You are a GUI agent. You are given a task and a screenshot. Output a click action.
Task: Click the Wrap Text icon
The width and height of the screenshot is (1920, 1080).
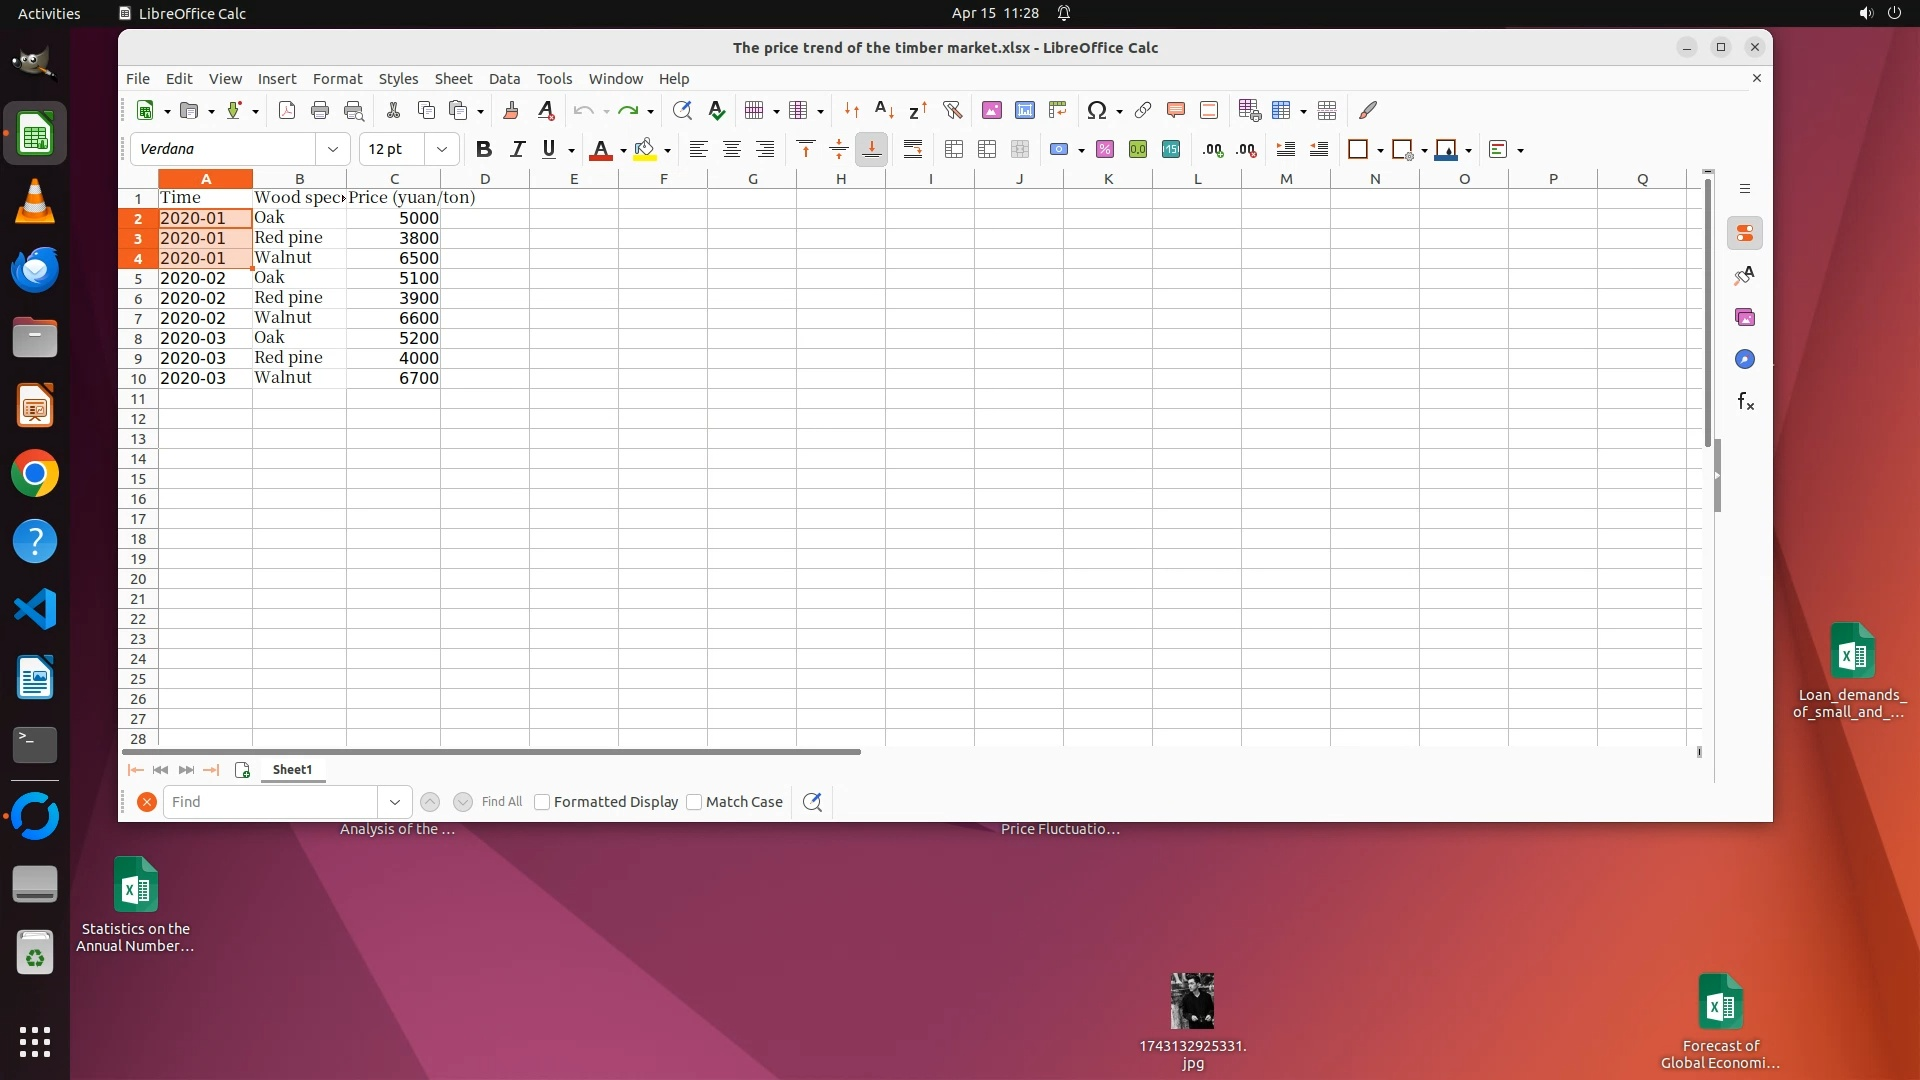click(x=912, y=149)
